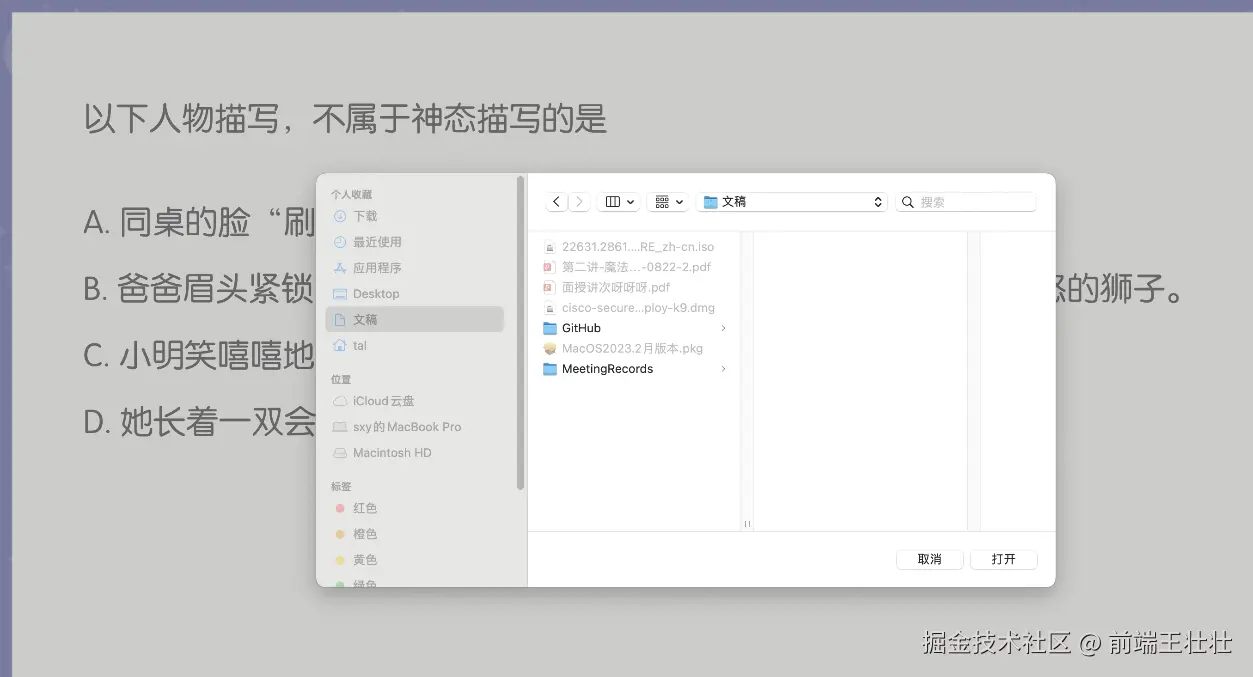Click the Desktop sidebar icon
Viewport: 1253px width, 677px height.
click(340, 294)
